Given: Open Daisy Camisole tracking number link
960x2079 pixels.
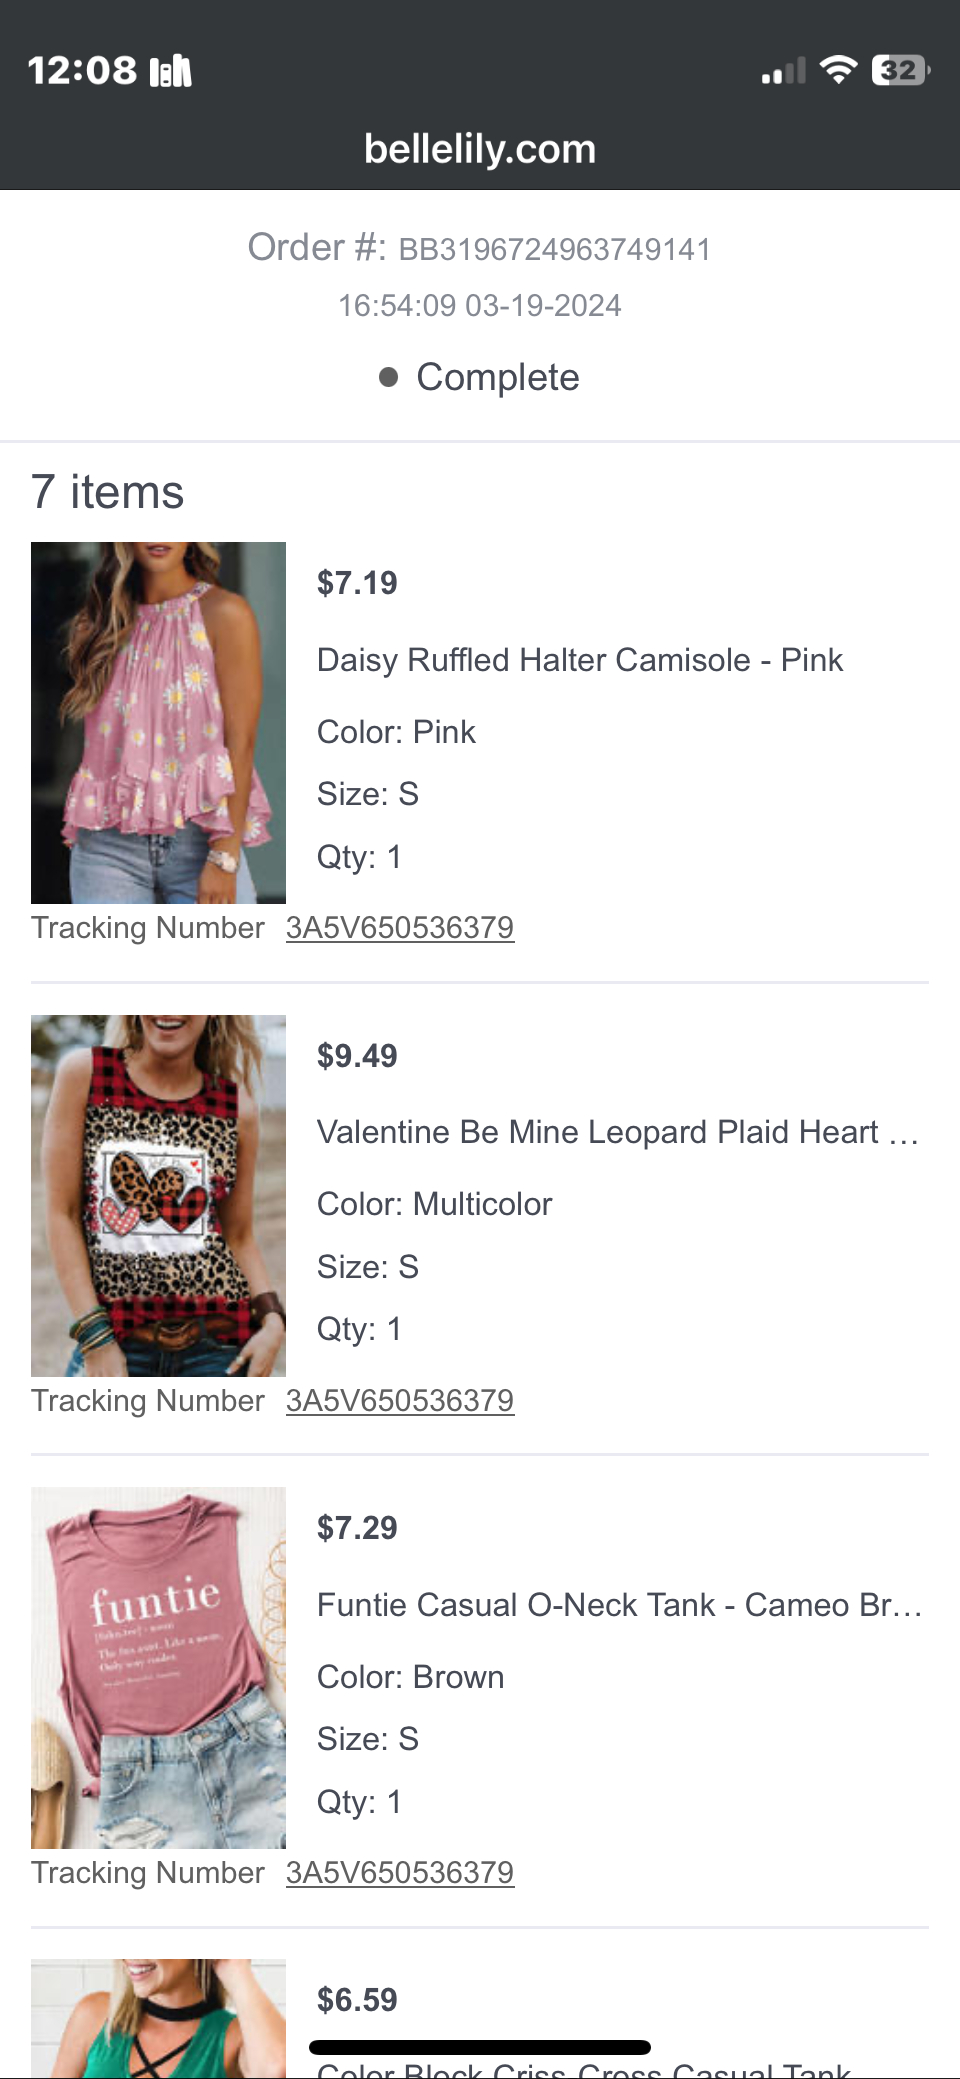Looking at the screenshot, I should coord(400,928).
